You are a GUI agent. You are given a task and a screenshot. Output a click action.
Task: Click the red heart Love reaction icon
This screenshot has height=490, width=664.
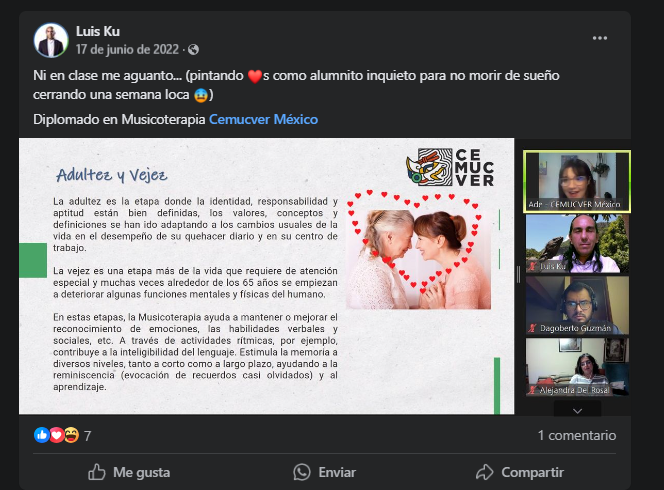point(57,435)
